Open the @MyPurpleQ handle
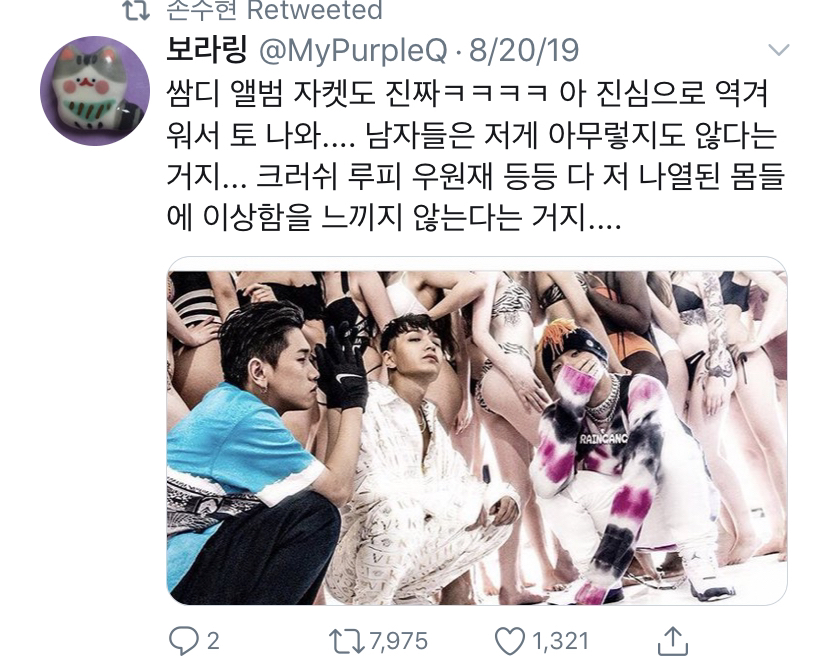This screenshot has height=662, width=828. tap(353, 51)
